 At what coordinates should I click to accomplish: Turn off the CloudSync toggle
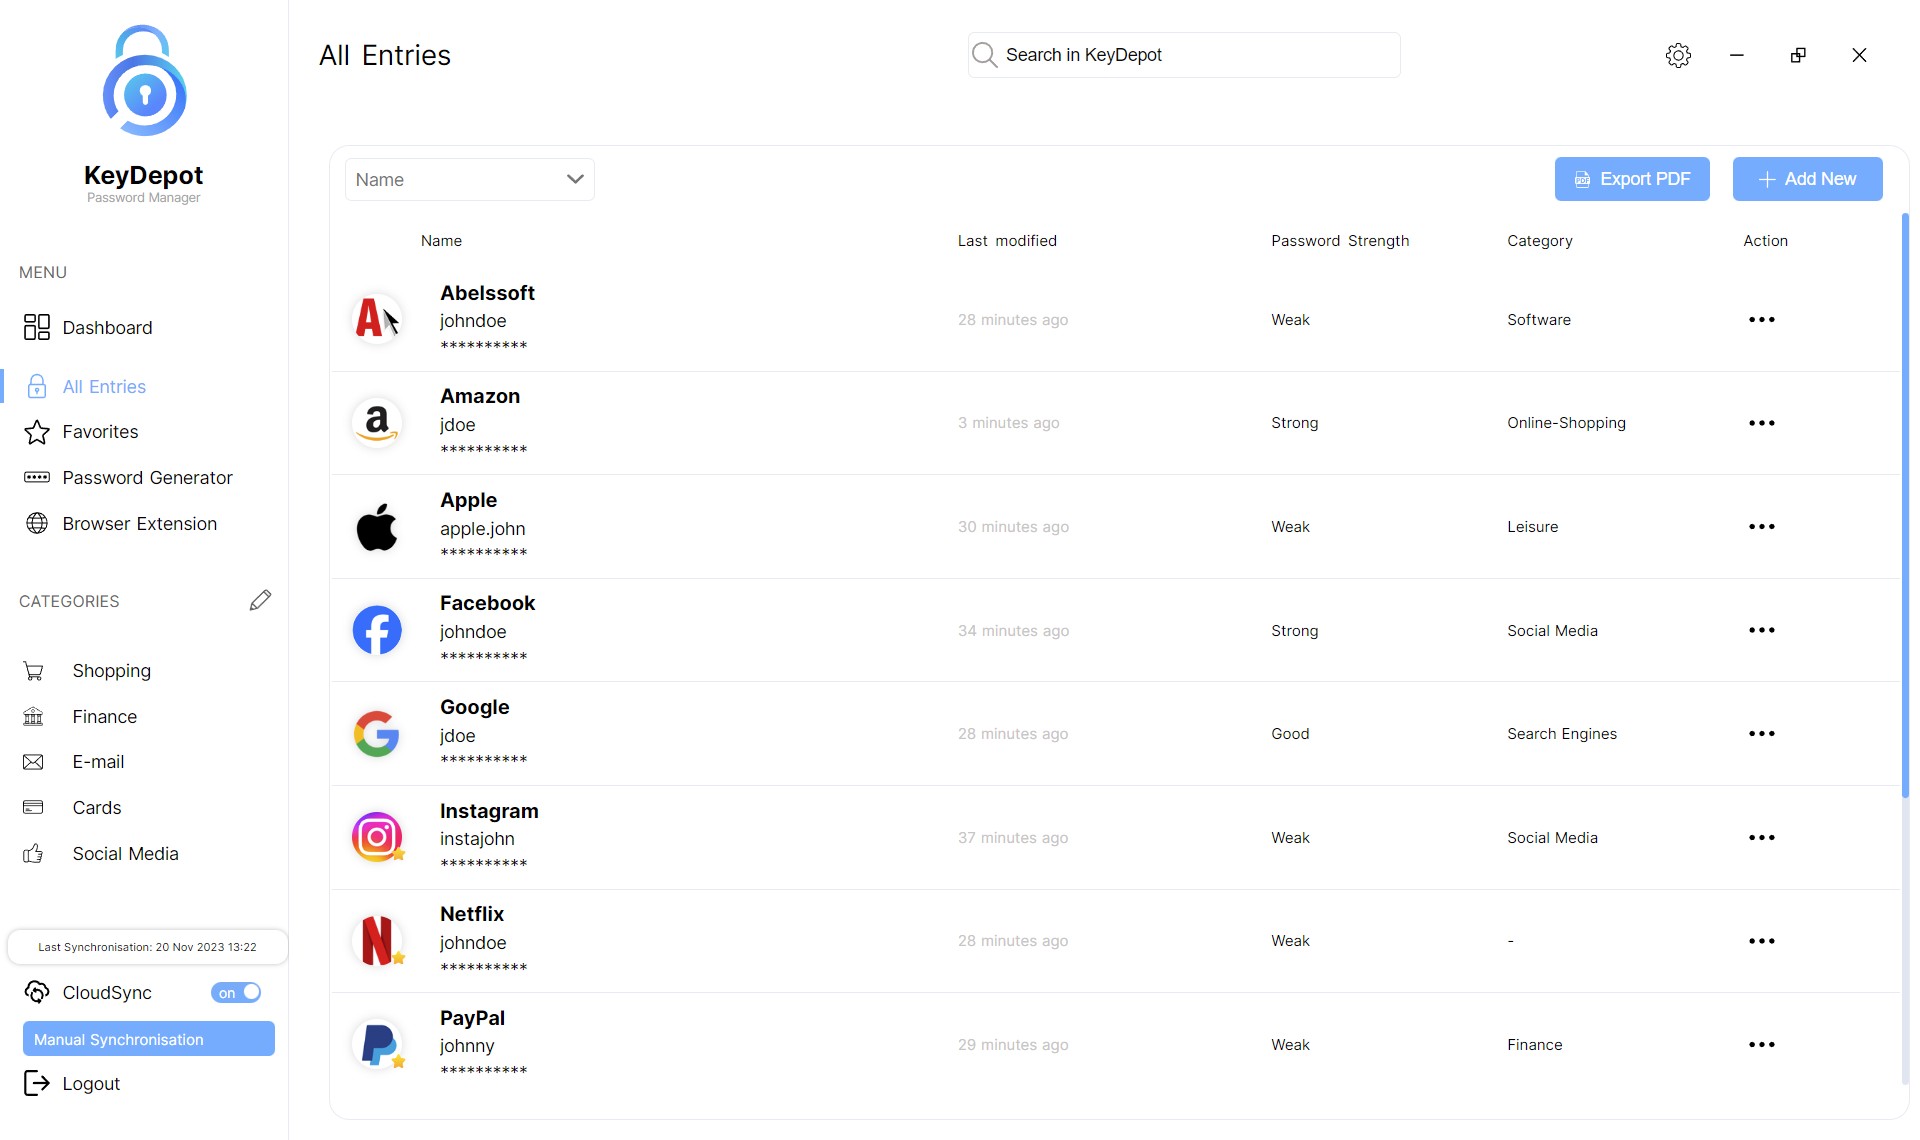click(236, 992)
